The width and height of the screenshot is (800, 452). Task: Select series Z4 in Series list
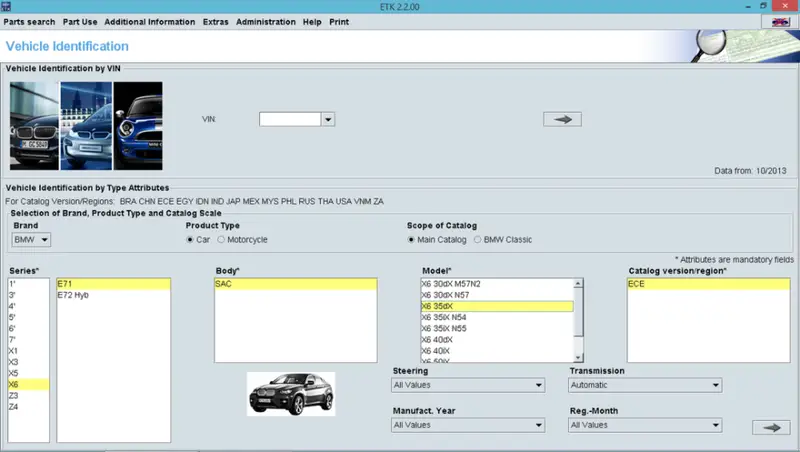[29, 407]
